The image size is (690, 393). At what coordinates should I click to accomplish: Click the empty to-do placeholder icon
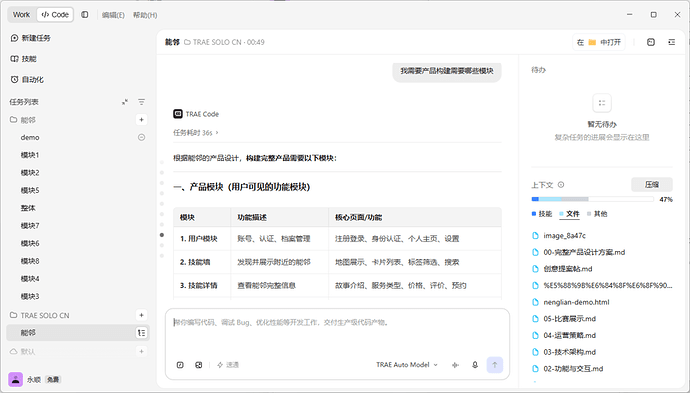click(602, 103)
